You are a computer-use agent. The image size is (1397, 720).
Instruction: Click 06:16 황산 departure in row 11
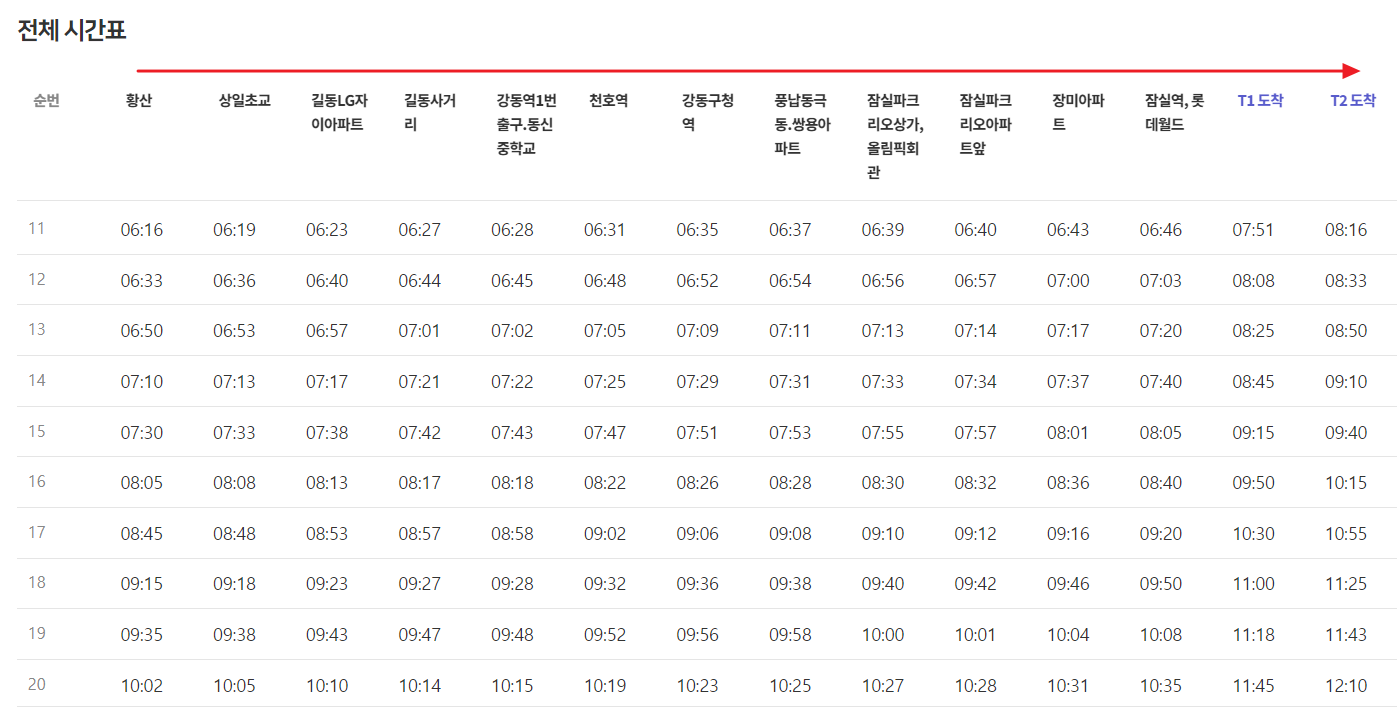coord(142,230)
